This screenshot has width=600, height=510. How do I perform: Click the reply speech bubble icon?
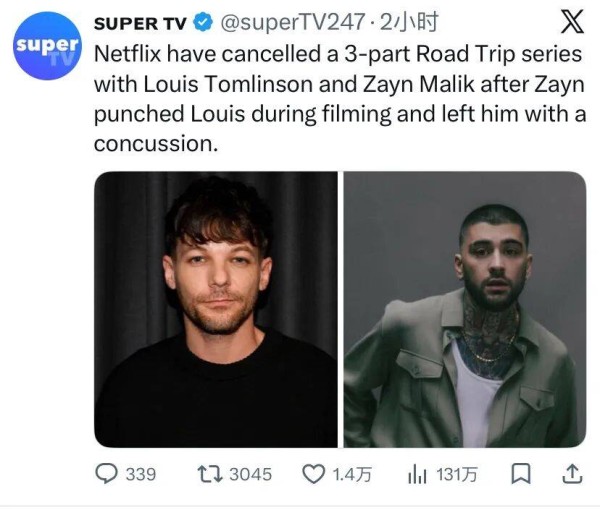107,474
